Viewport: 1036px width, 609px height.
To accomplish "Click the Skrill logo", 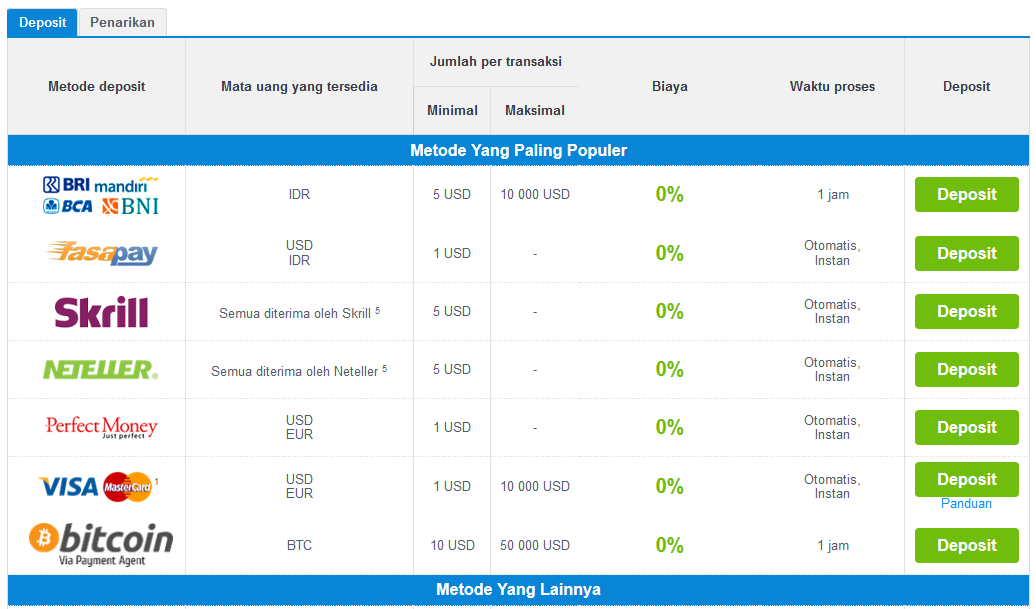I will 101,312.
